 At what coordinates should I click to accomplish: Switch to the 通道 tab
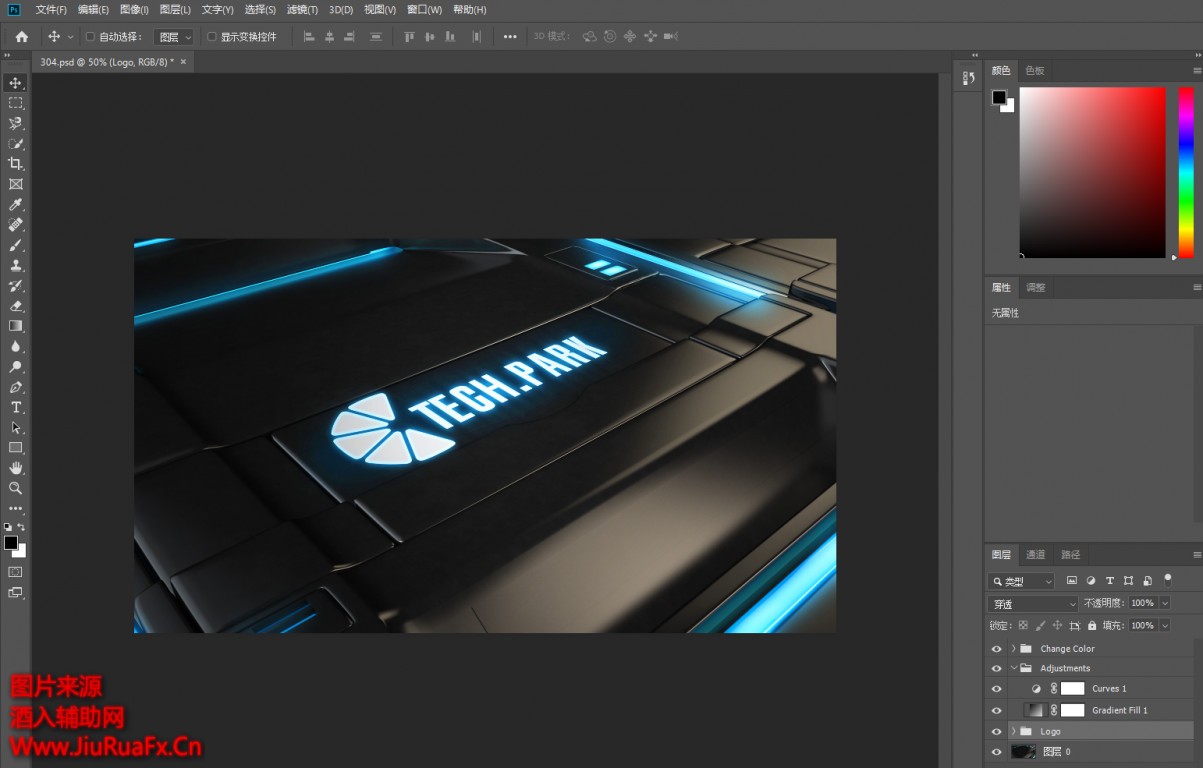(1035, 554)
